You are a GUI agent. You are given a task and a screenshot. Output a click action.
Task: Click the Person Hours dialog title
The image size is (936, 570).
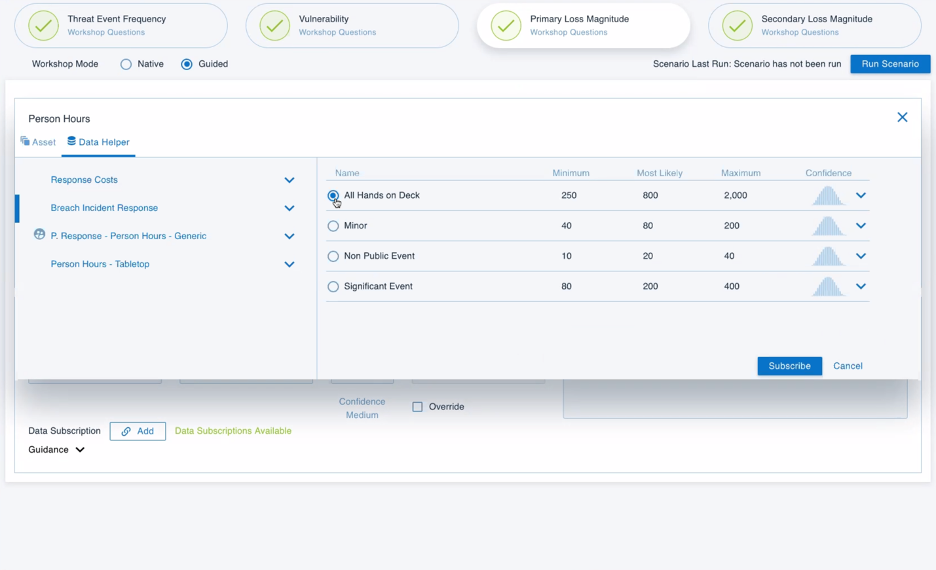tap(59, 119)
